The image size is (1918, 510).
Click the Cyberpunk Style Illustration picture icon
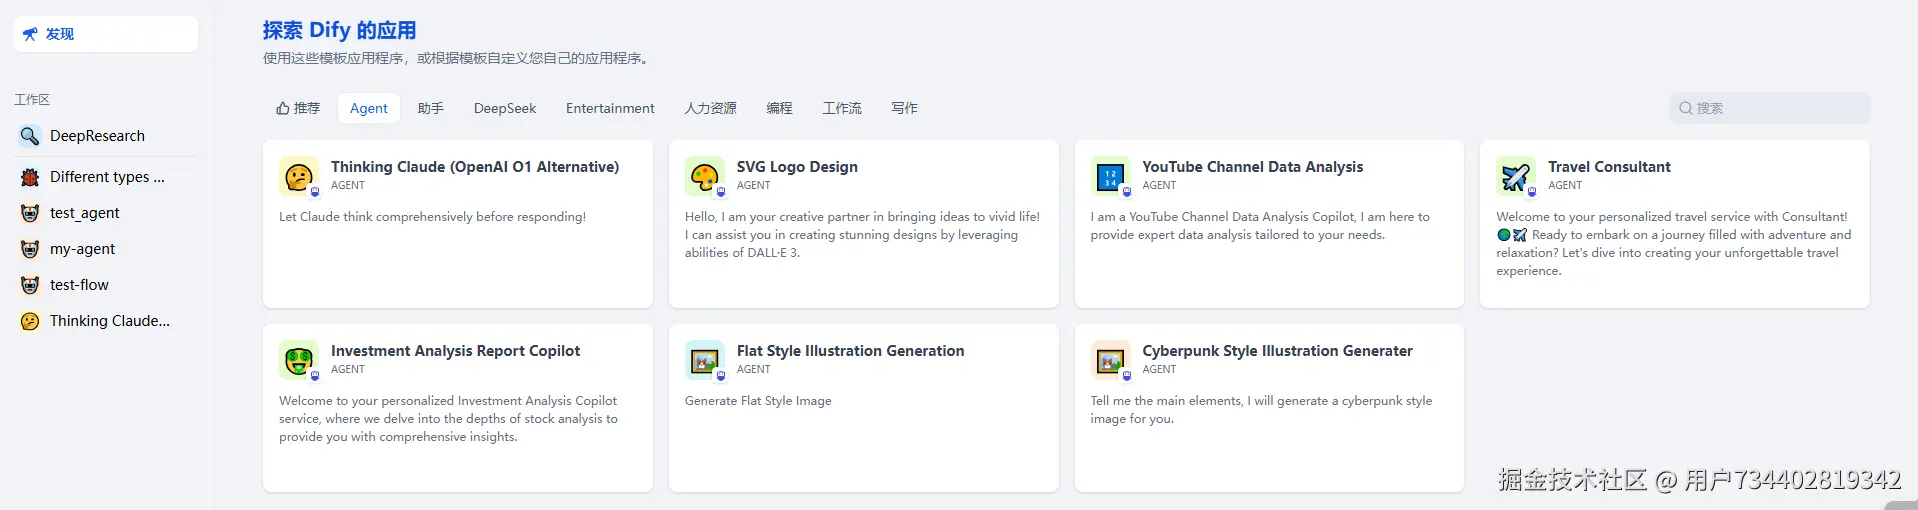[x=1110, y=360]
